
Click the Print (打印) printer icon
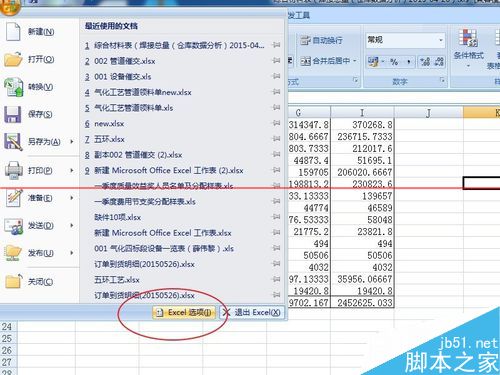[x=14, y=170]
